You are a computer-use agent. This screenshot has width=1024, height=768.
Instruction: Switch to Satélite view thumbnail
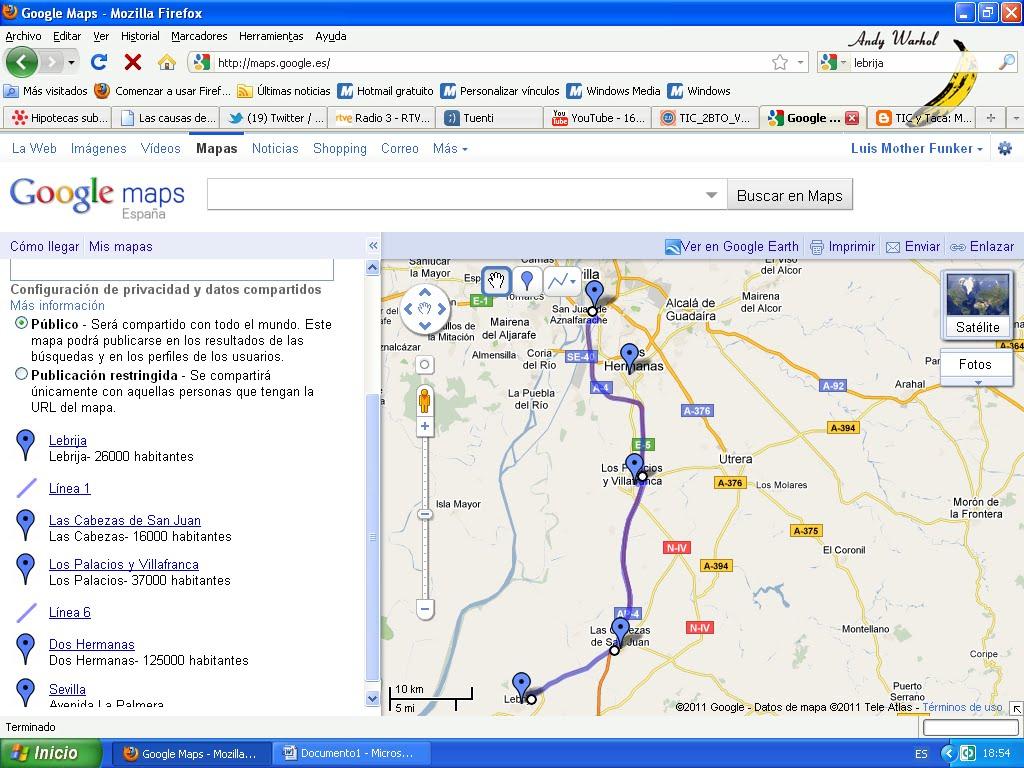click(978, 304)
